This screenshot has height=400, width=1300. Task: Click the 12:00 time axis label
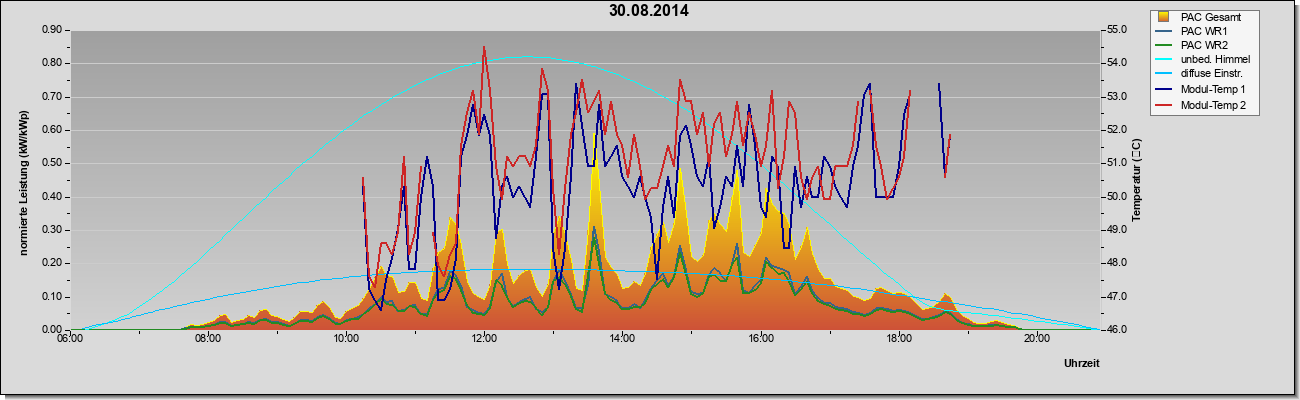coord(484,337)
